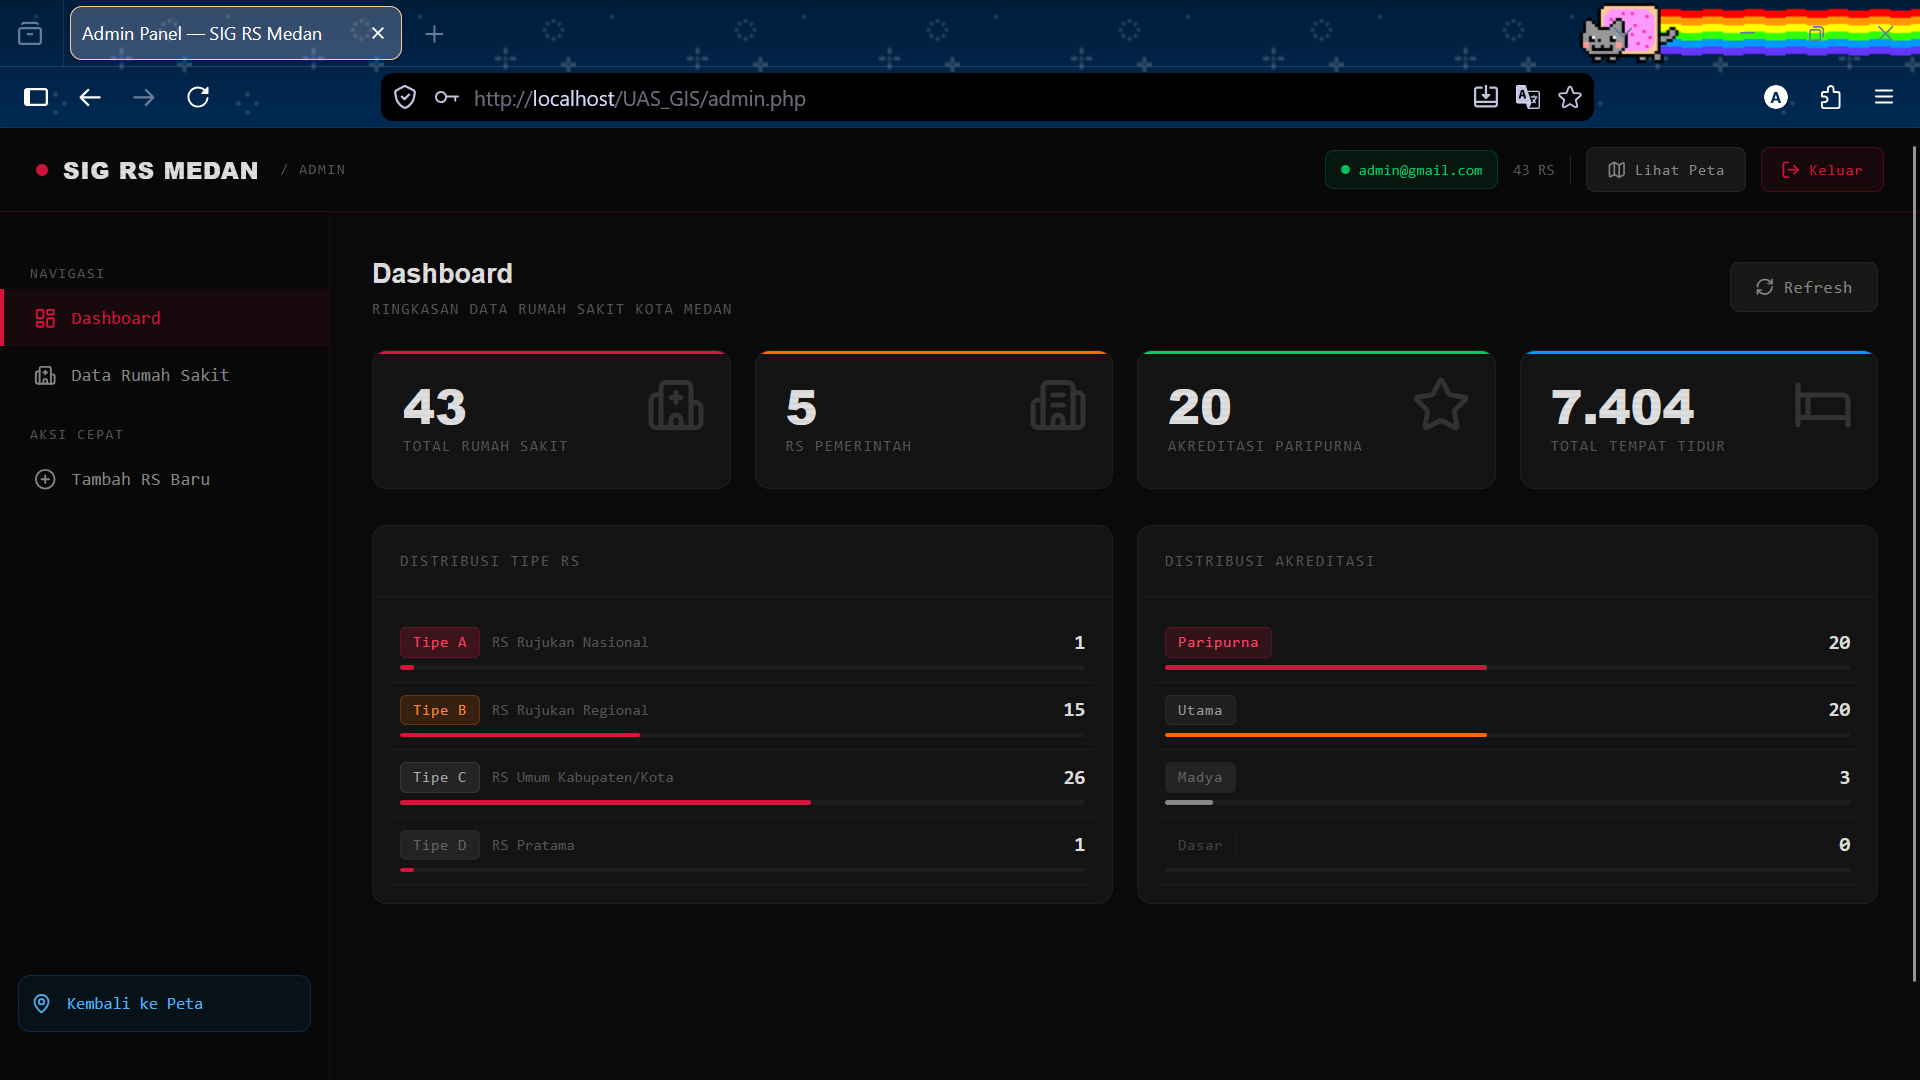Open the tracking protection shield icon
This screenshot has width=1920, height=1080.
pyautogui.click(x=405, y=97)
